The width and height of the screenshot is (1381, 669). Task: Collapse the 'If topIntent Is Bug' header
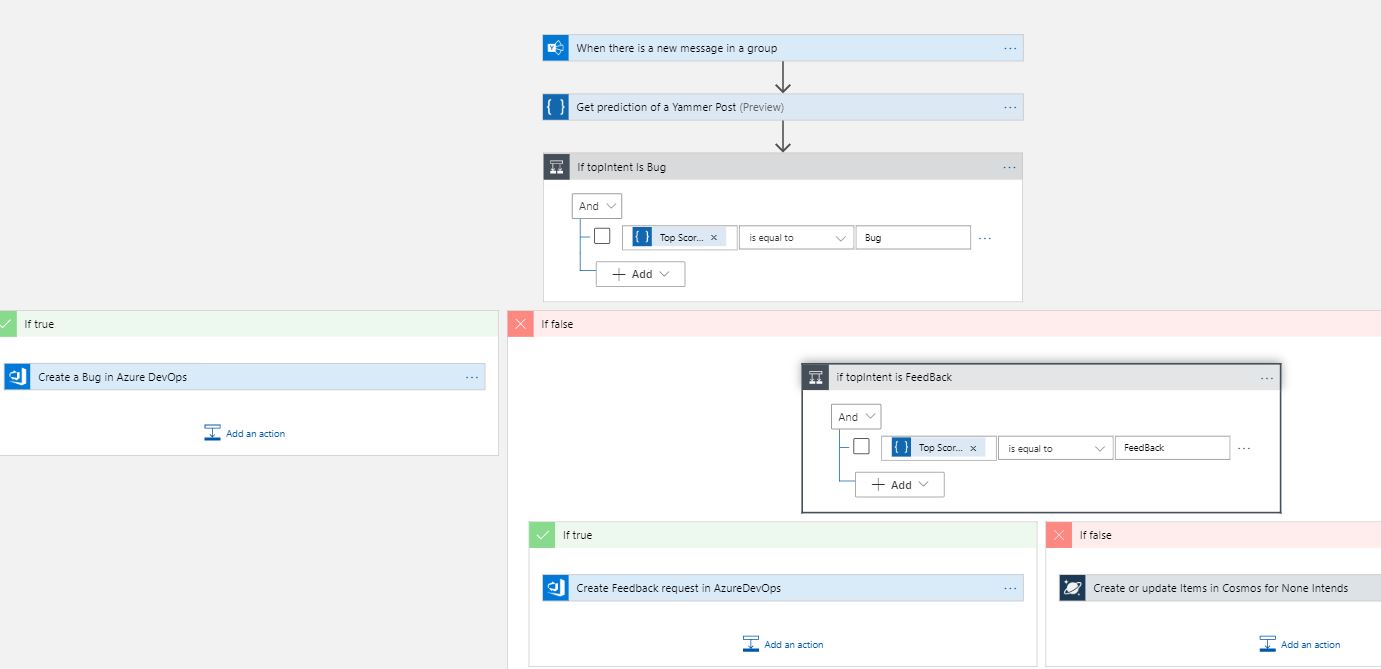point(783,167)
